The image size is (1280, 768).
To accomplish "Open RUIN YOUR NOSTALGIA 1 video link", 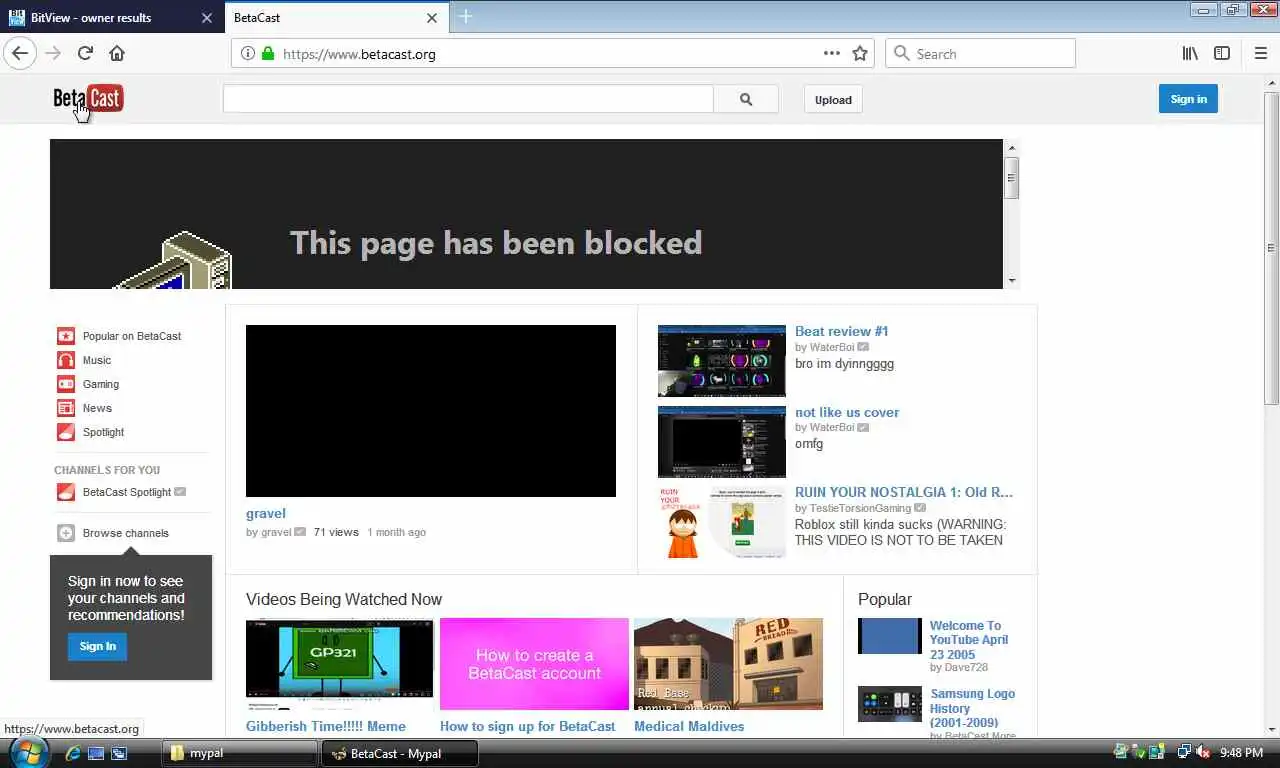I will [904, 492].
